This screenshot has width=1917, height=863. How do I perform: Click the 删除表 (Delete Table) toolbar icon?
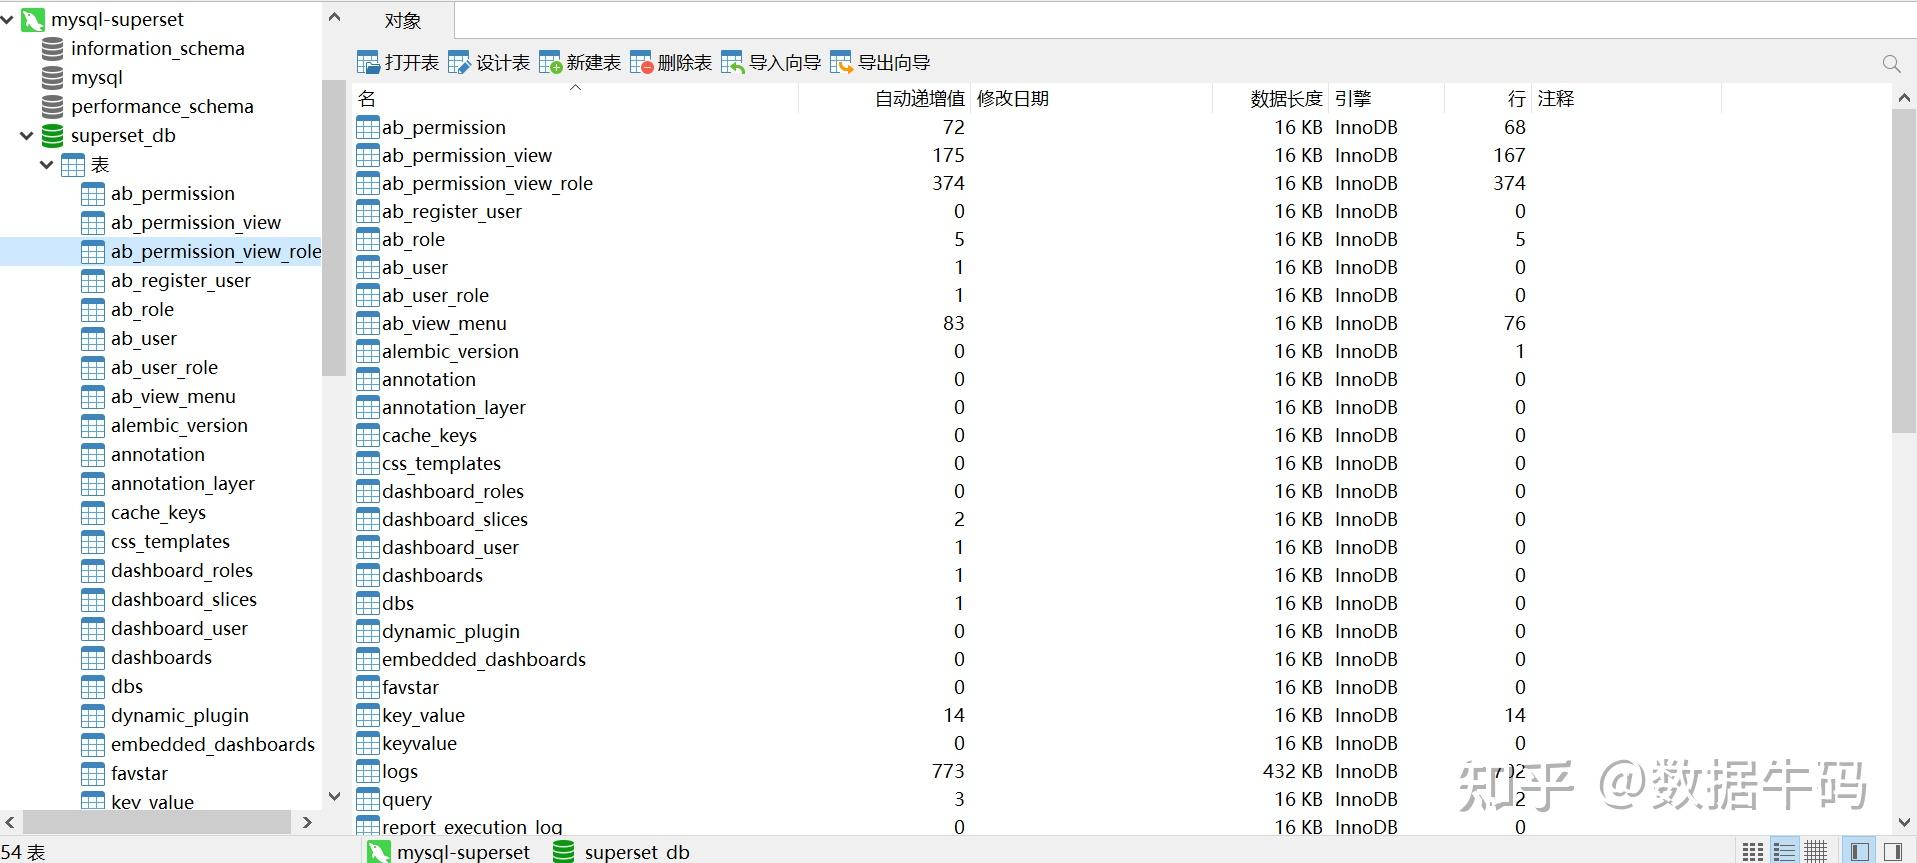tap(641, 63)
